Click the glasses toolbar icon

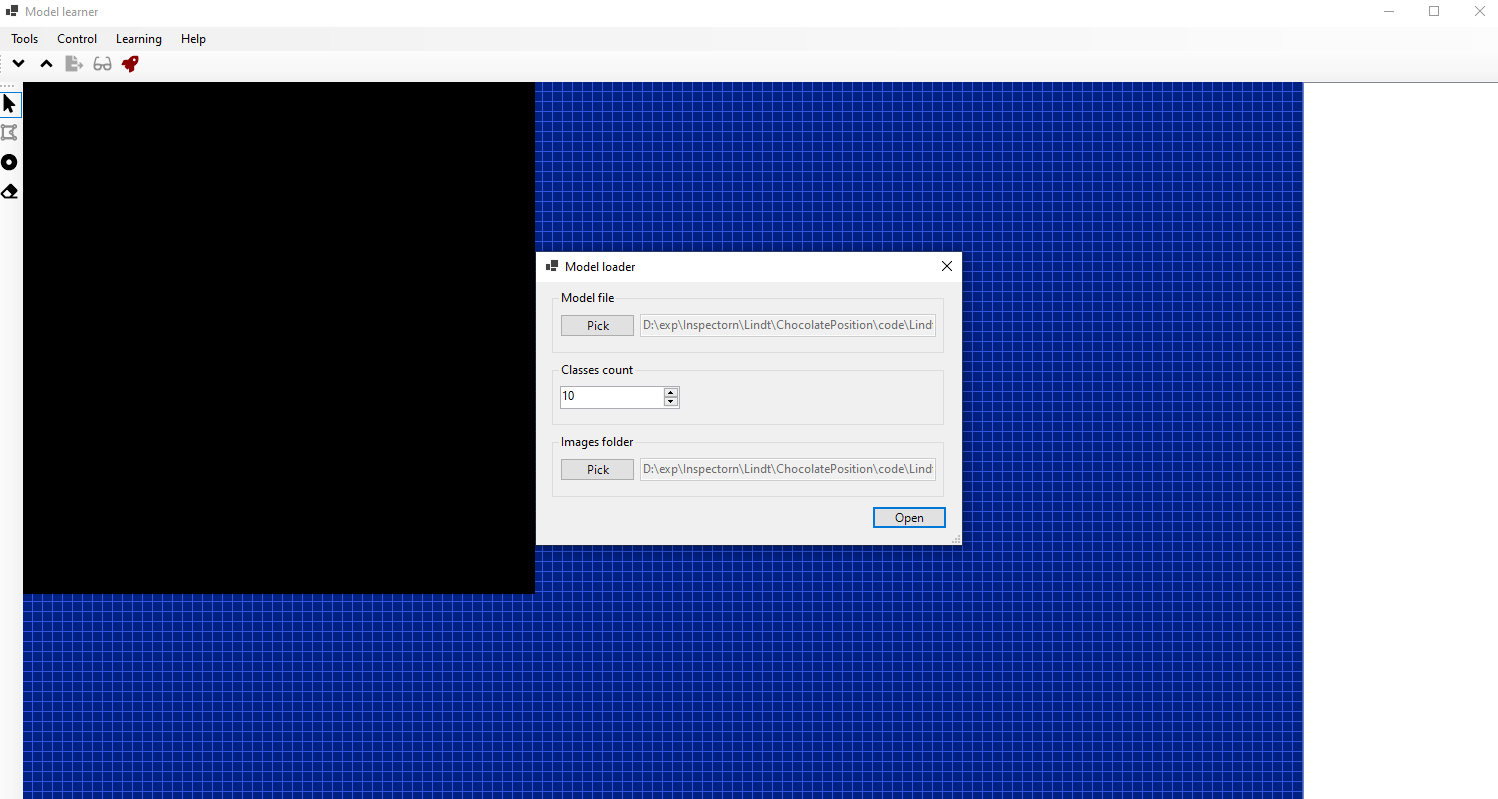click(x=102, y=64)
